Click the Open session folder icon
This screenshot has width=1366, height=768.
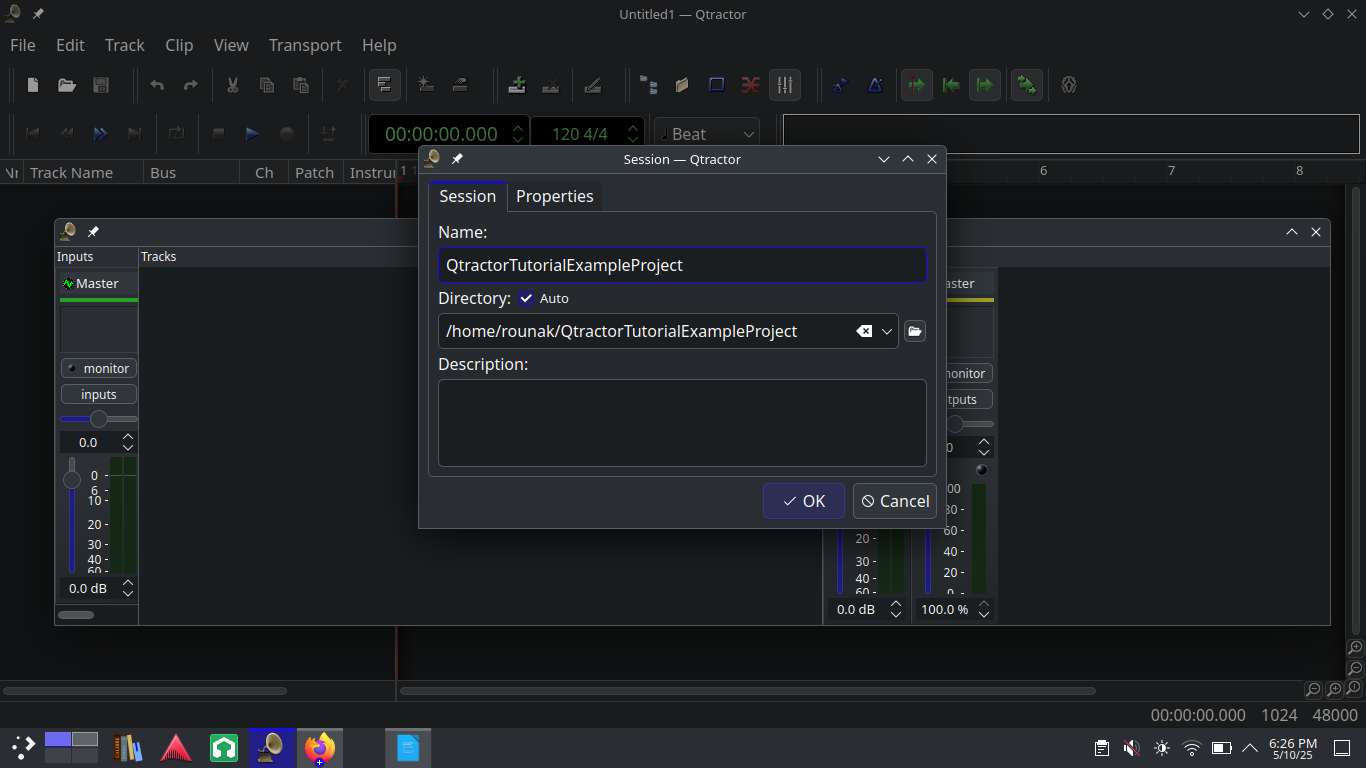click(x=67, y=85)
